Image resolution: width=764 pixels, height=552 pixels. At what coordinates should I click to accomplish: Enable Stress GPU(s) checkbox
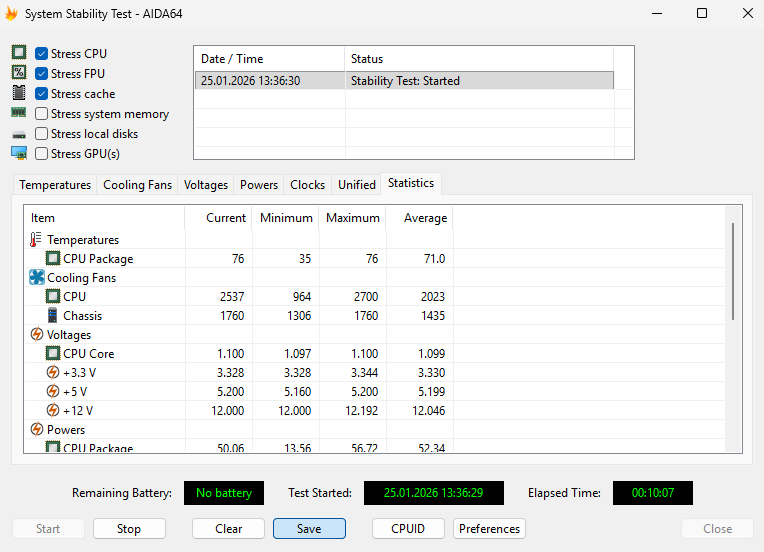[x=42, y=154]
